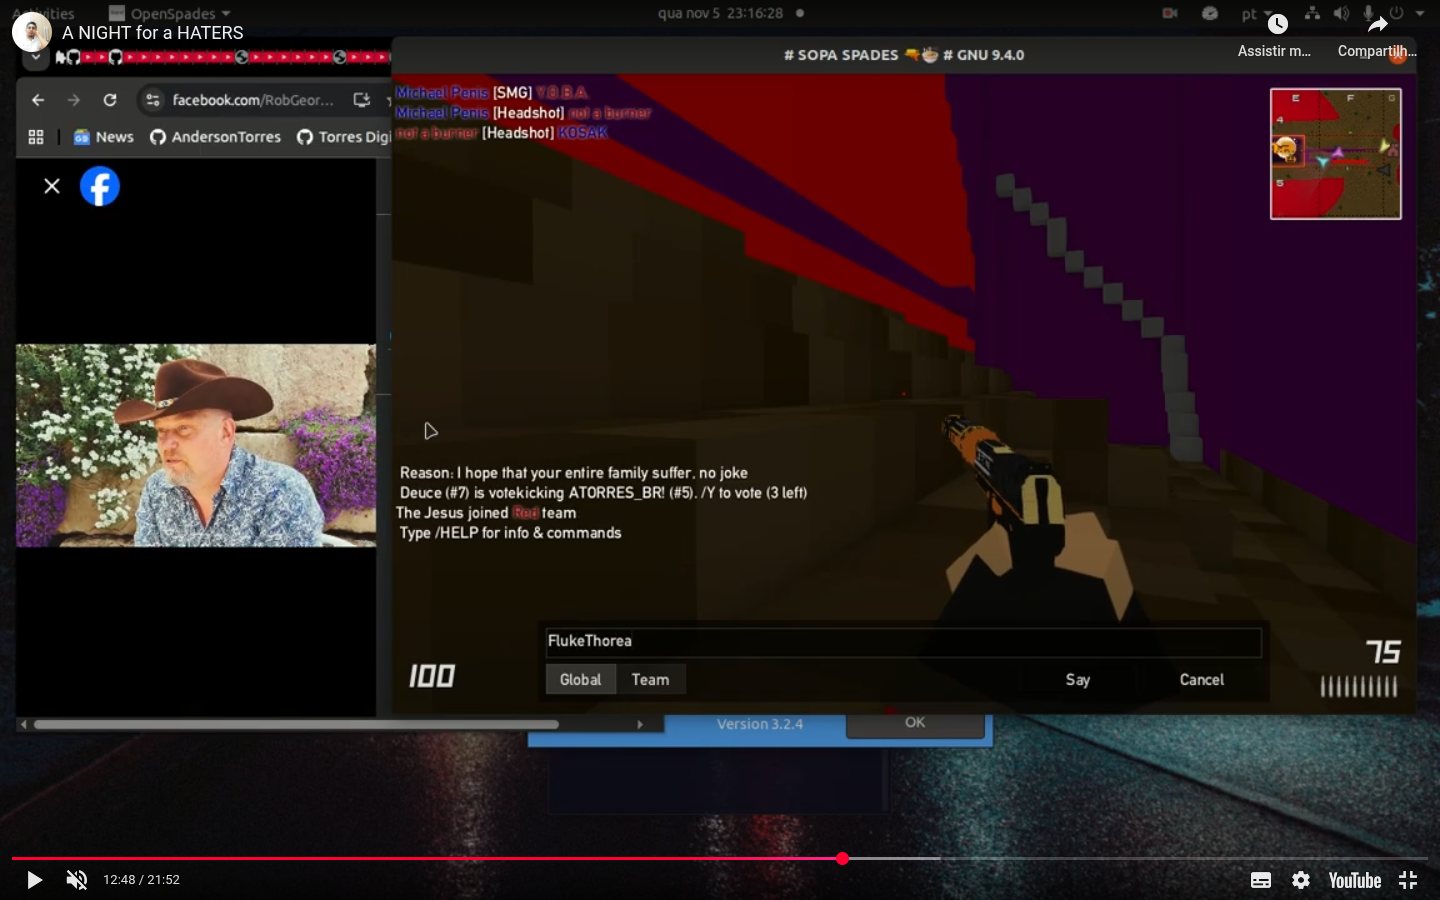This screenshot has width=1440, height=900.
Task: Play the YouTube video
Action: [x=34, y=880]
